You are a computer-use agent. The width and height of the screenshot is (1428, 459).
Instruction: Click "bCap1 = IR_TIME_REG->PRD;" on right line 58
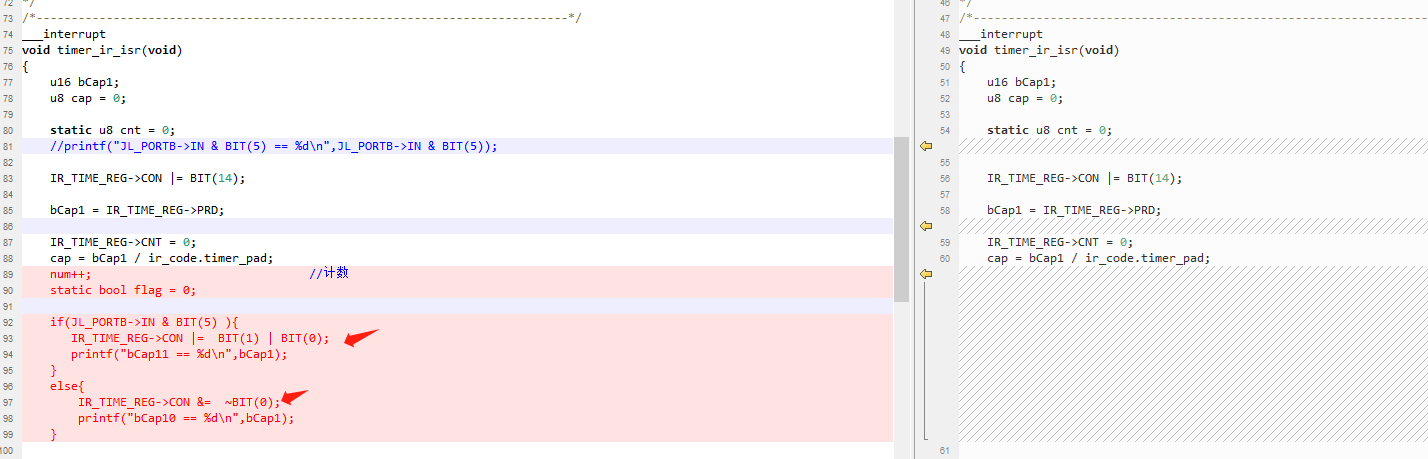[x=1074, y=210]
